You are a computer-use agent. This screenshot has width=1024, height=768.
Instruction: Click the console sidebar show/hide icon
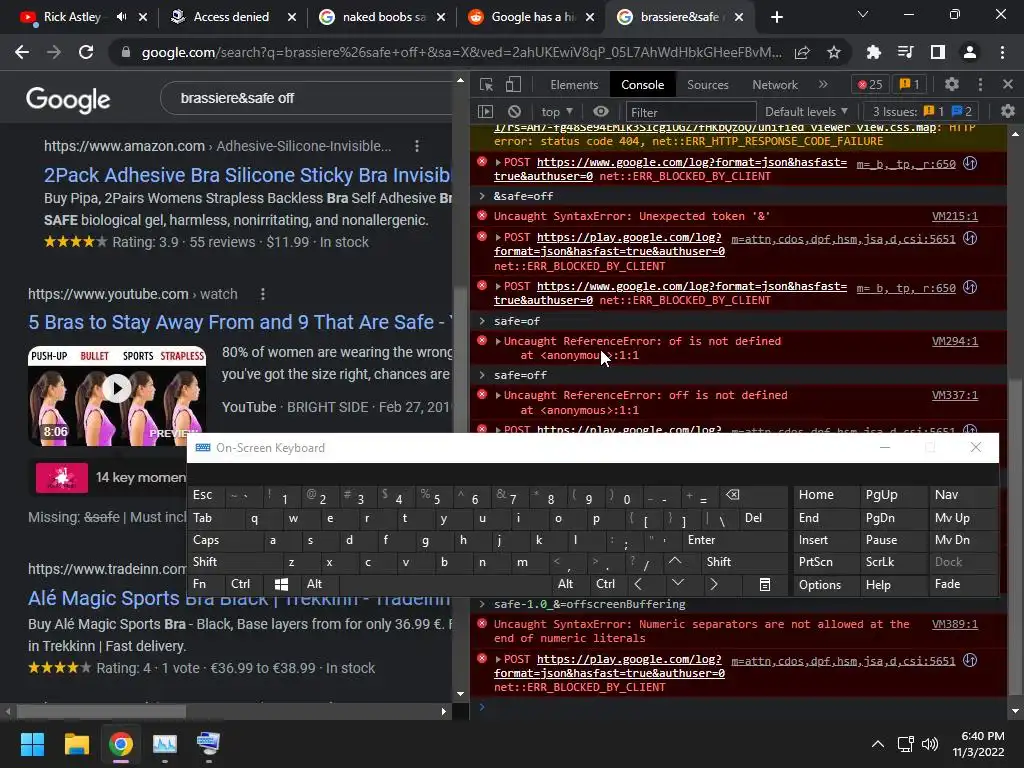tap(485, 112)
